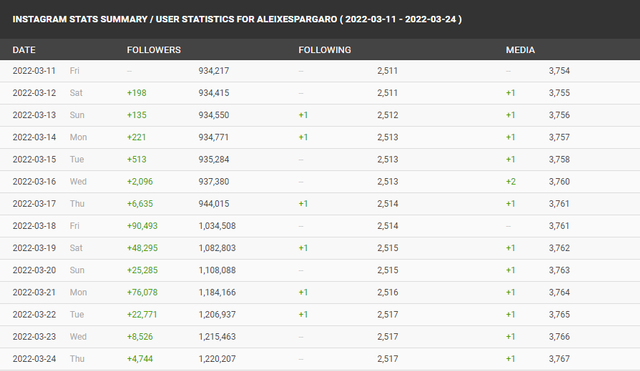Click the FOLLOWERS column header
The width and height of the screenshot is (640, 371).
point(154,50)
